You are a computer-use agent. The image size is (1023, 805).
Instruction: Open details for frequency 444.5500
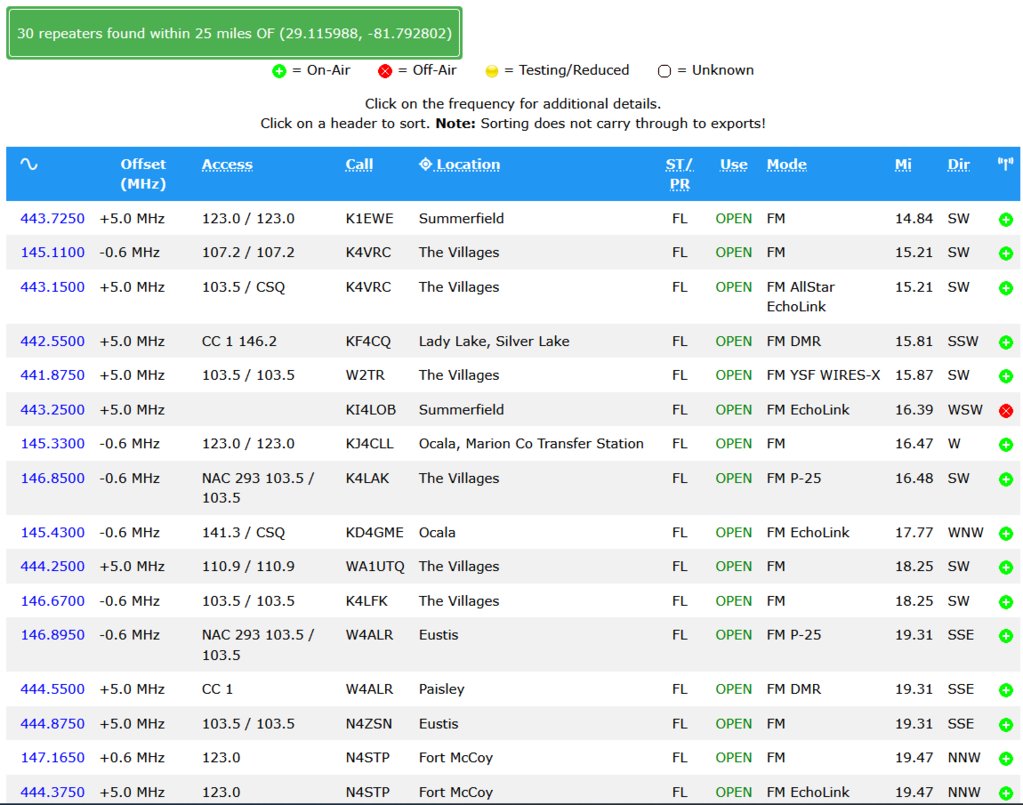click(52, 689)
